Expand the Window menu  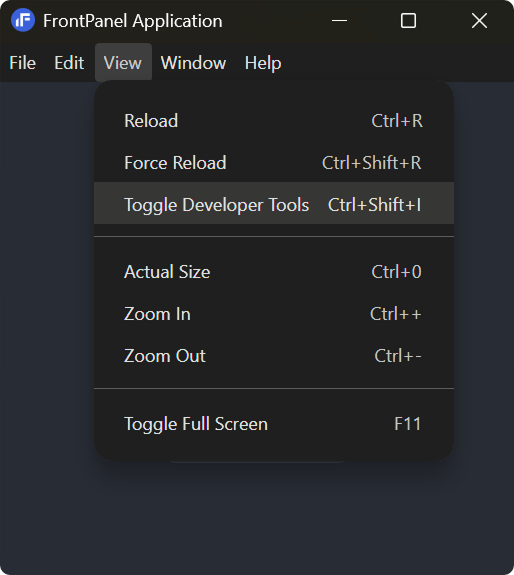(193, 63)
